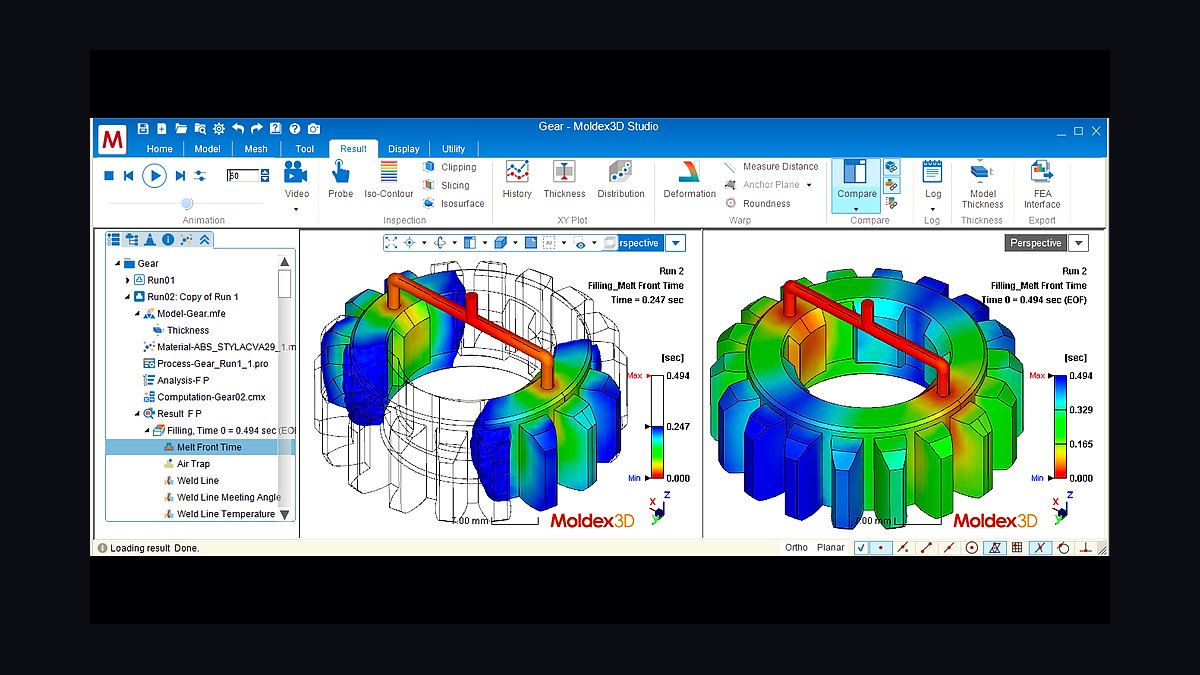This screenshot has width=1200, height=675.
Task: Activate the Probe tool
Action: (x=340, y=179)
